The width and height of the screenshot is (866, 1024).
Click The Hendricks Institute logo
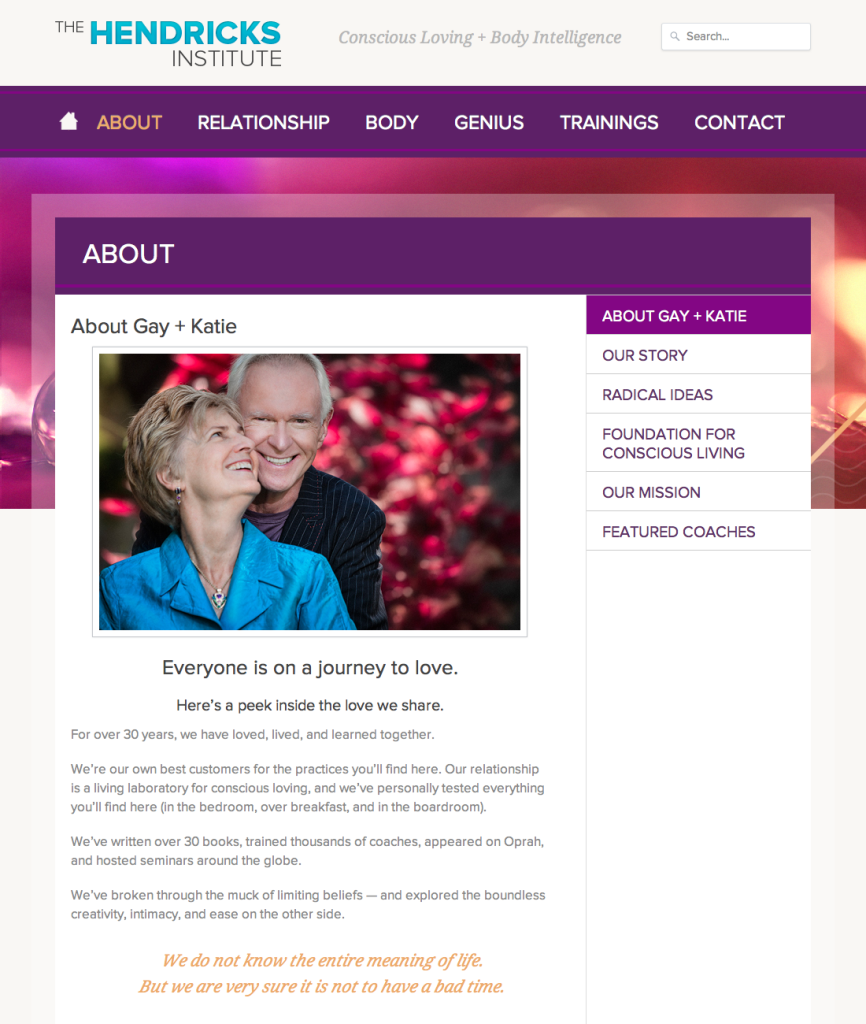pos(168,43)
